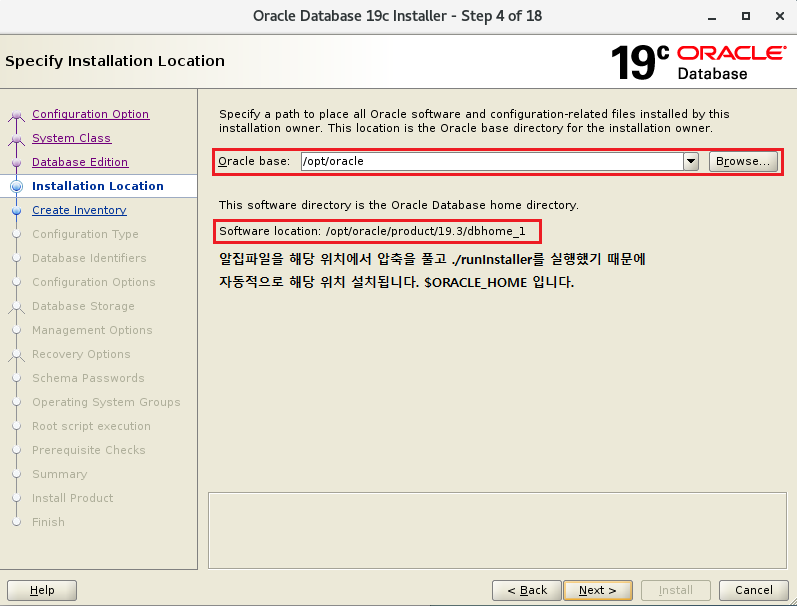Screen dimensions: 797x606
Task: Click the Install Product step label
Action: pyautogui.click(x=72, y=498)
